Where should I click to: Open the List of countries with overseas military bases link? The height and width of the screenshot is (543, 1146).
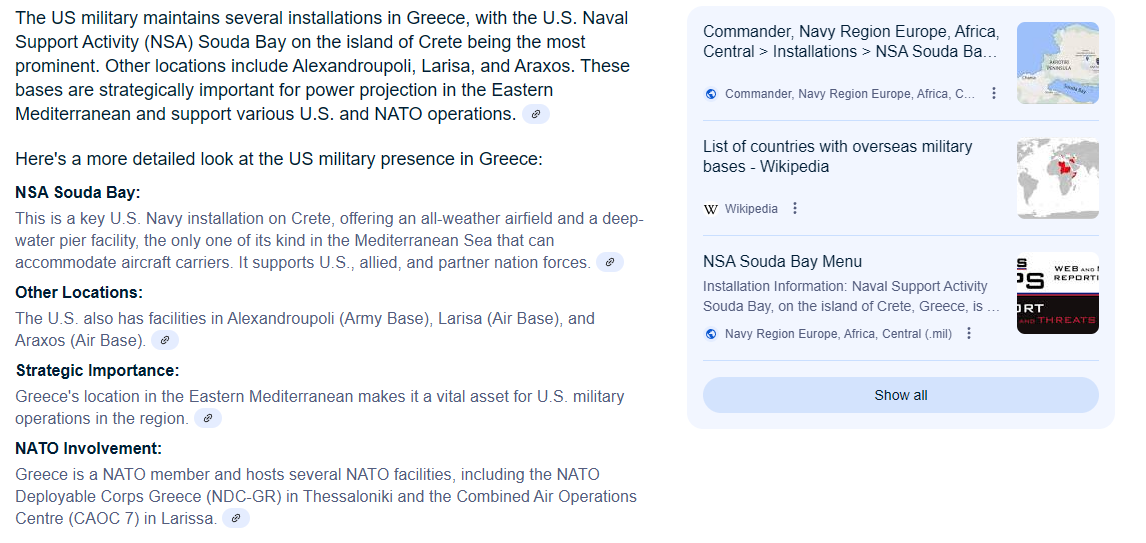[x=838, y=156]
